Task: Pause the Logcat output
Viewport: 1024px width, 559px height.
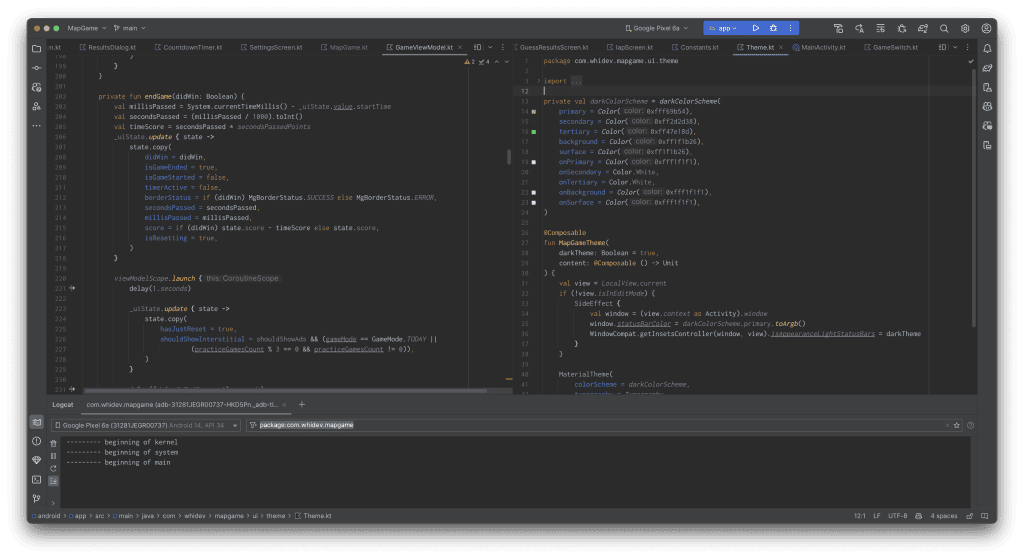Action: pyautogui.click(x=54, y=456)
